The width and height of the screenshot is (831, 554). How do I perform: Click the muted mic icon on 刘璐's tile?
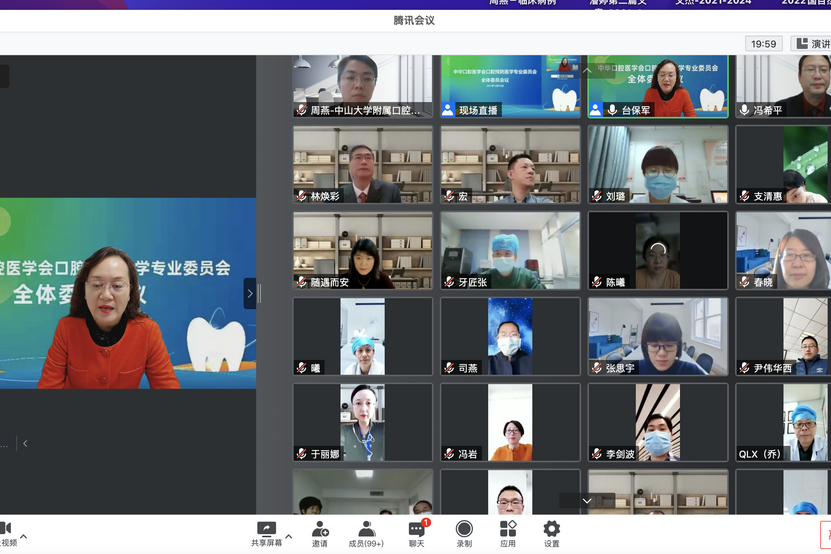[596, 196]
